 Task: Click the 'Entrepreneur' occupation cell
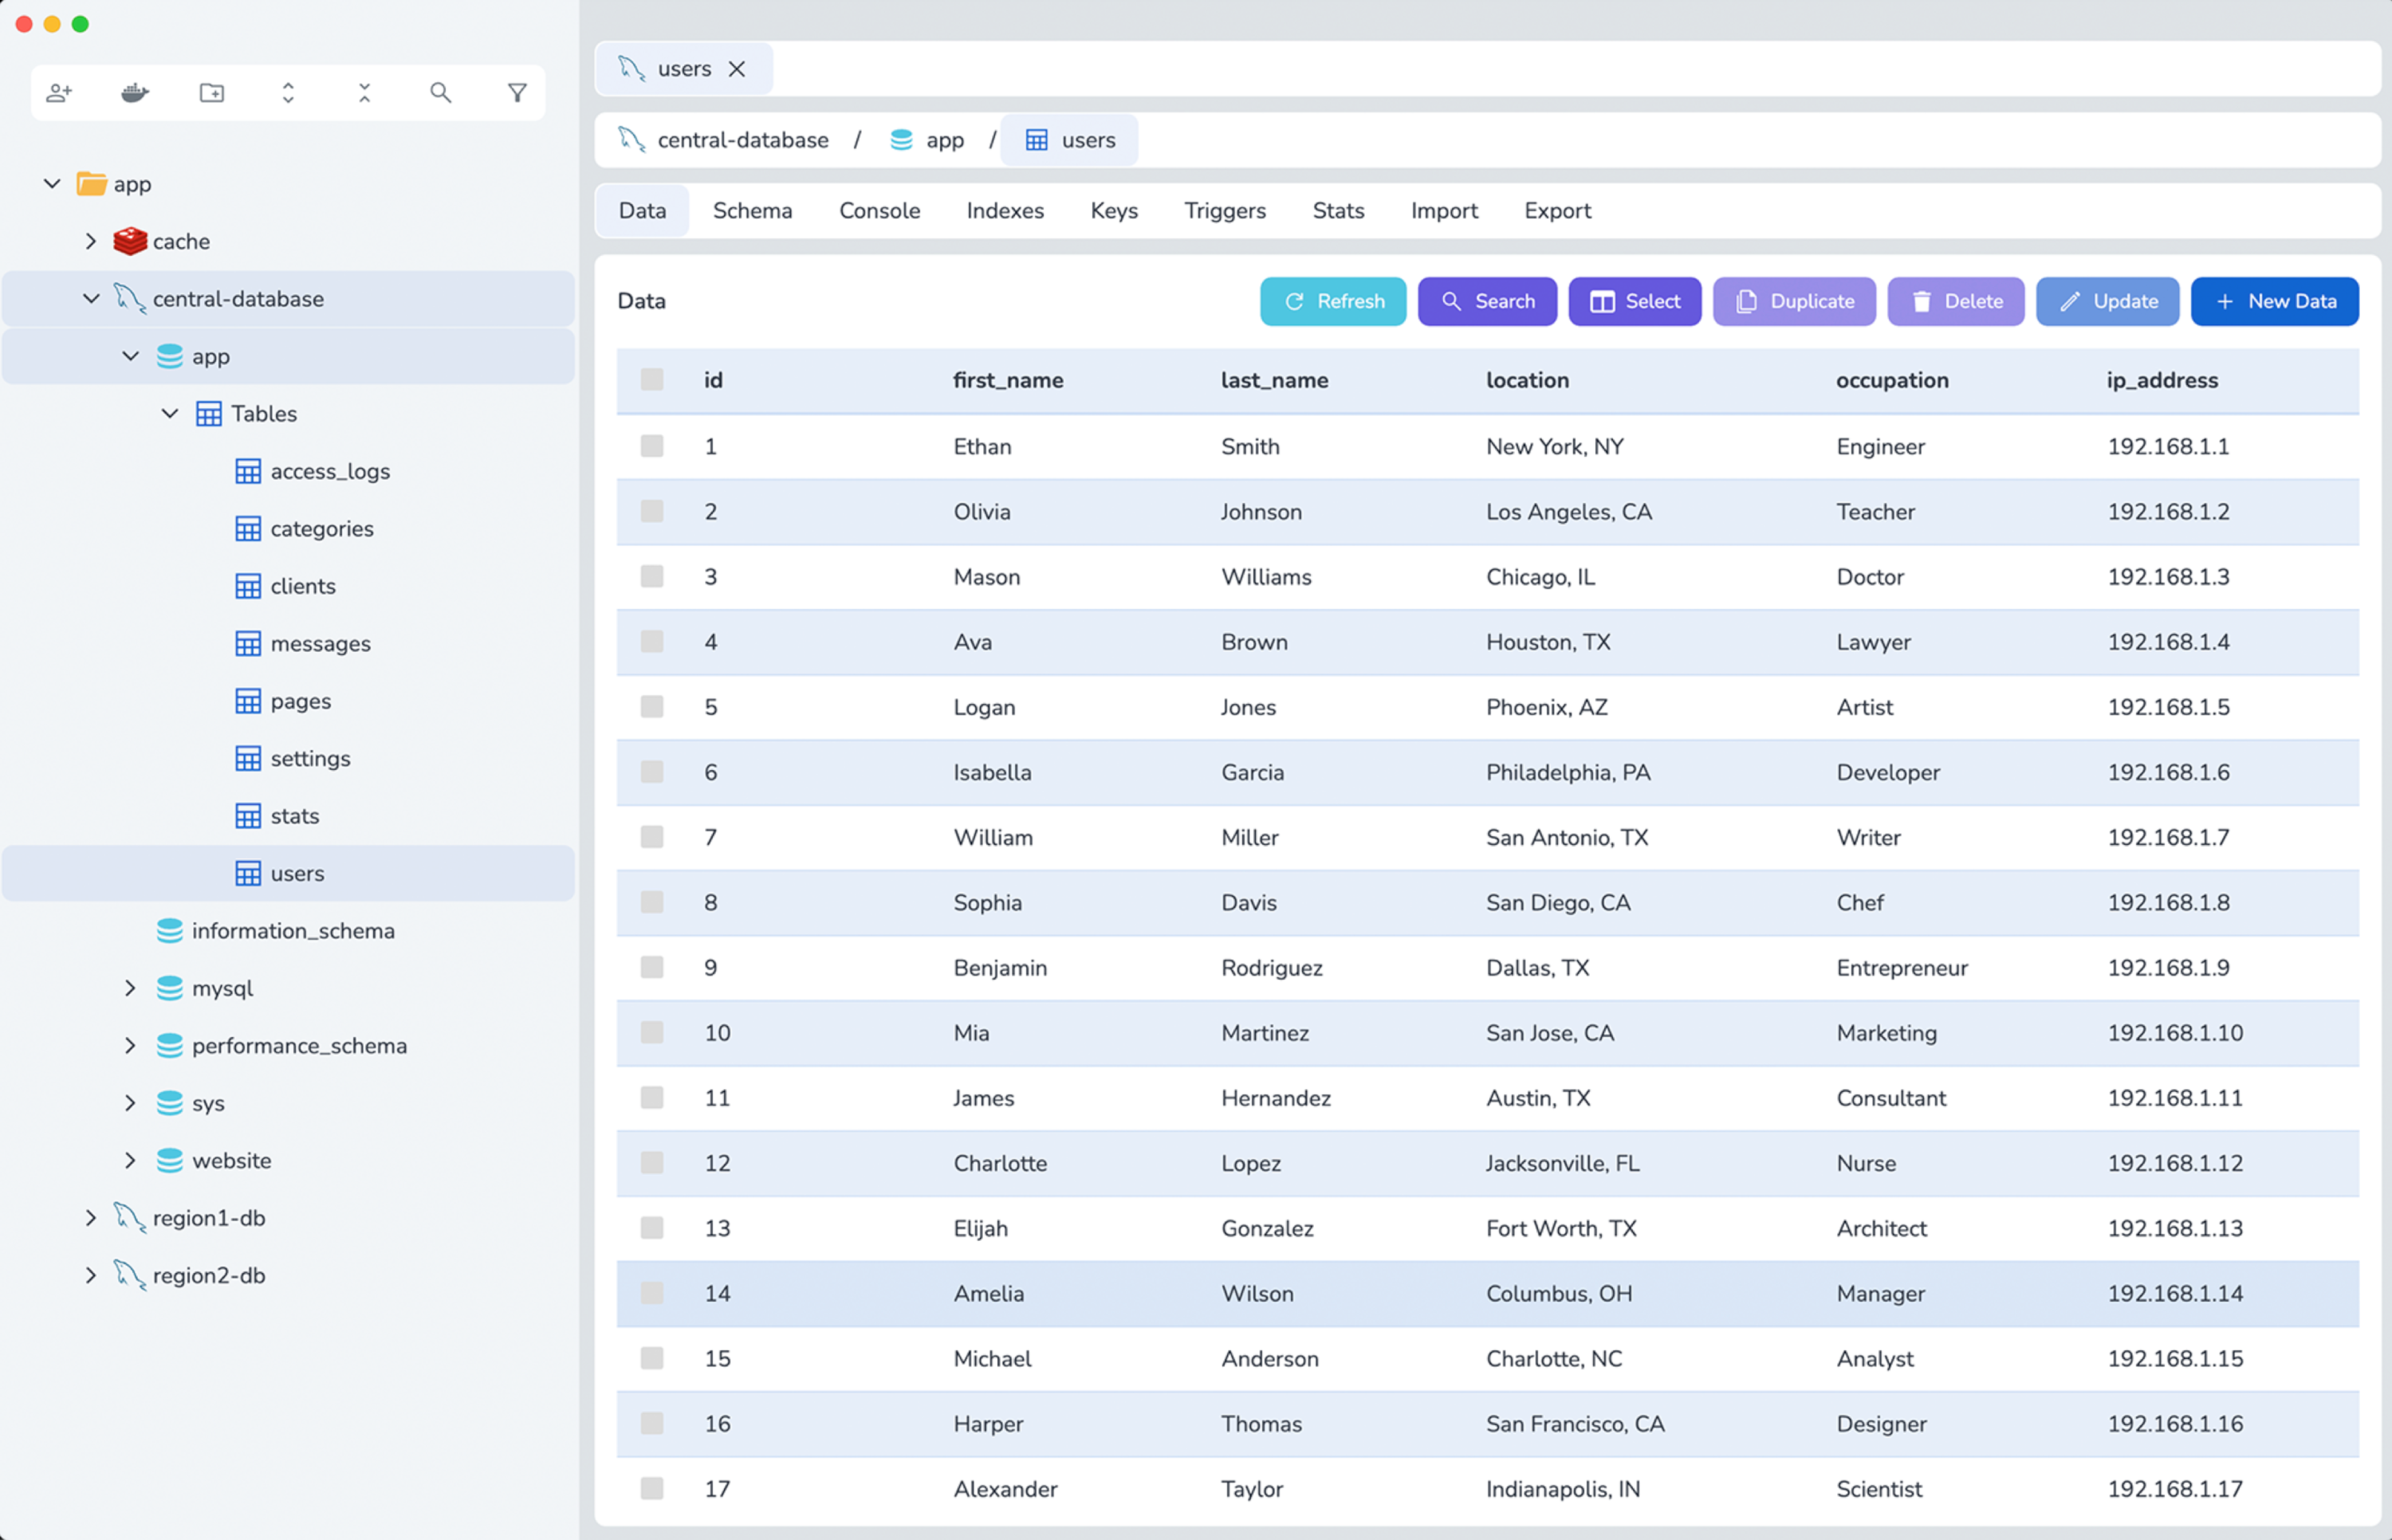[x=1901, y=967]
